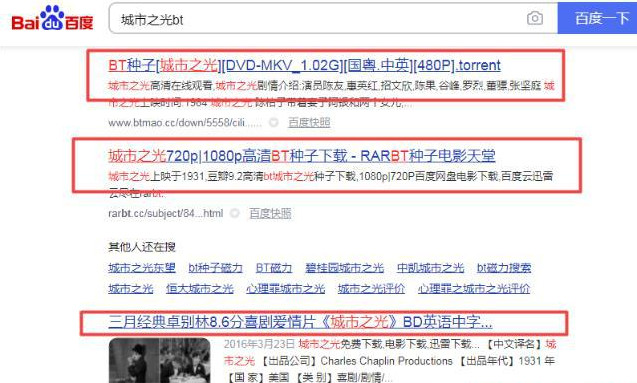
Task: Select related search 恒大城市之光
Action: 200,289
